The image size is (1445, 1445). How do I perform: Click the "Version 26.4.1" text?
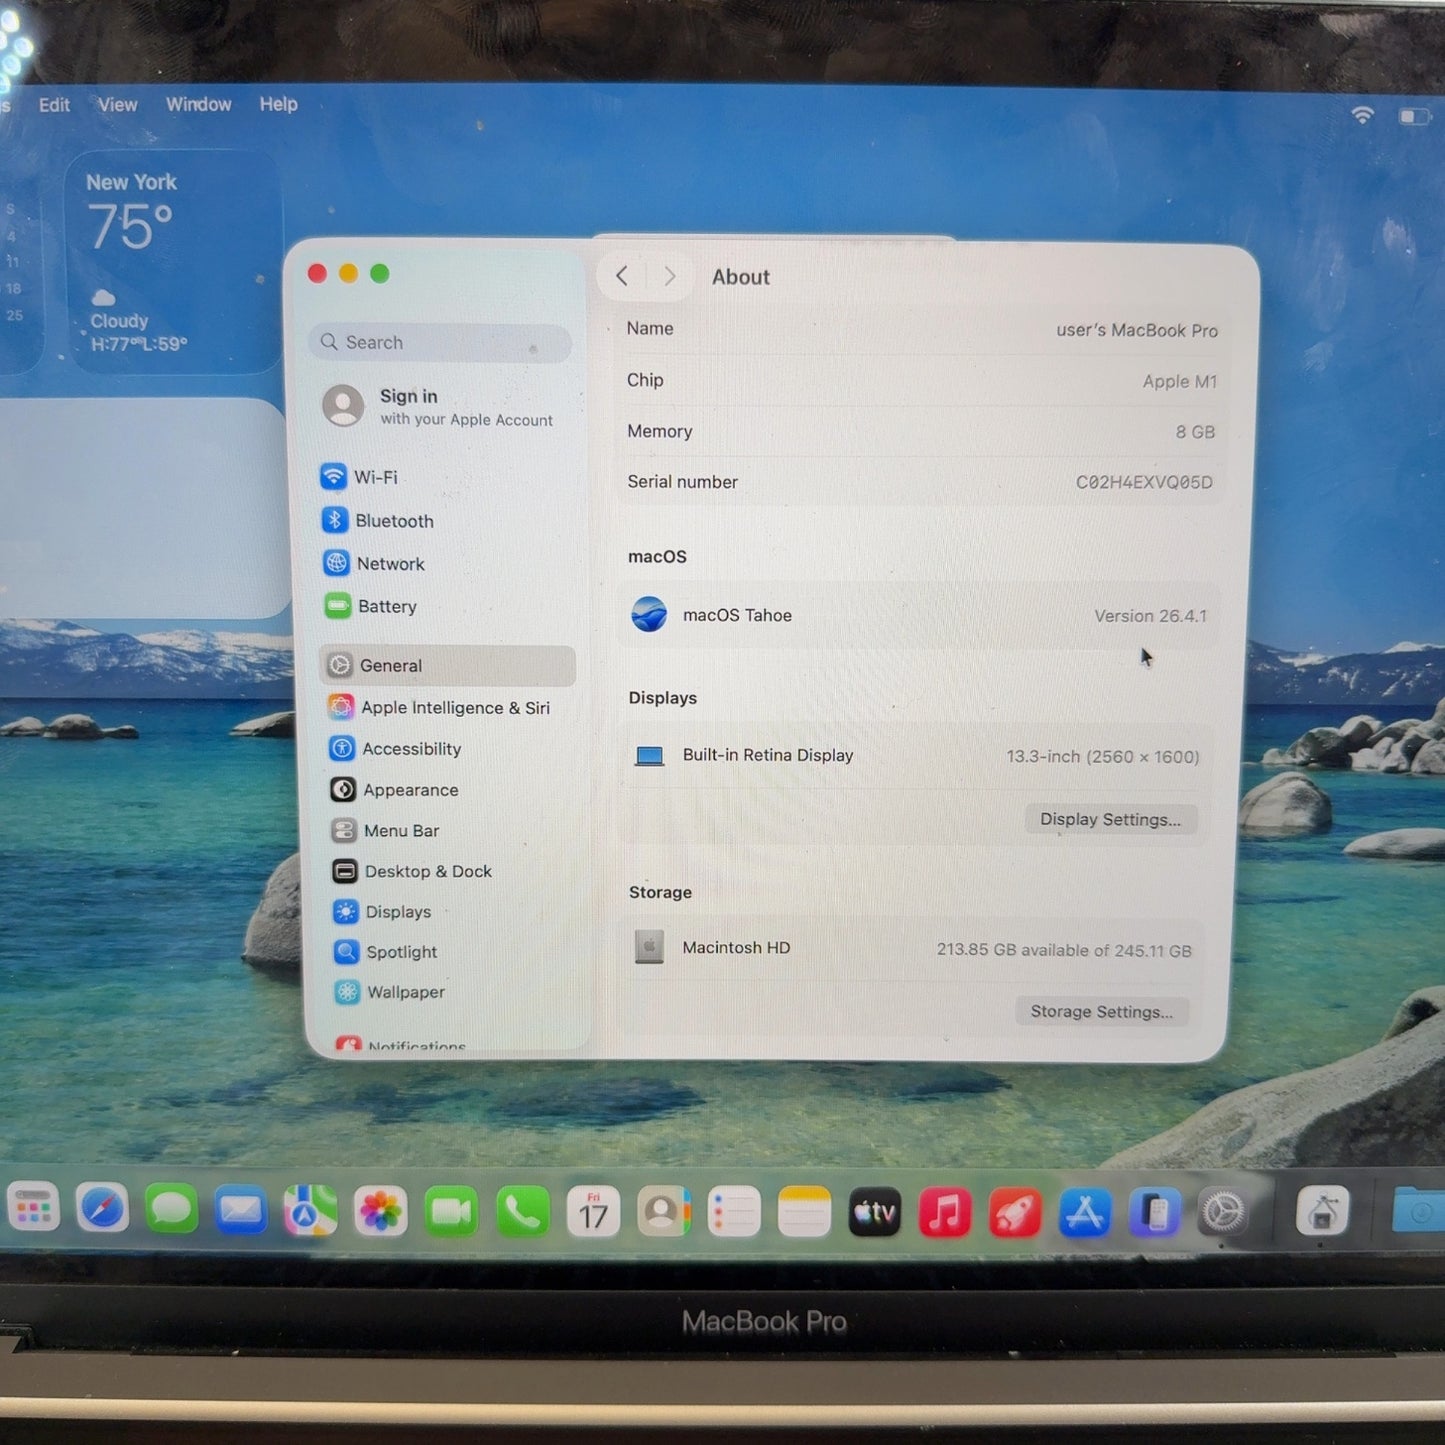pos(1150,616)
